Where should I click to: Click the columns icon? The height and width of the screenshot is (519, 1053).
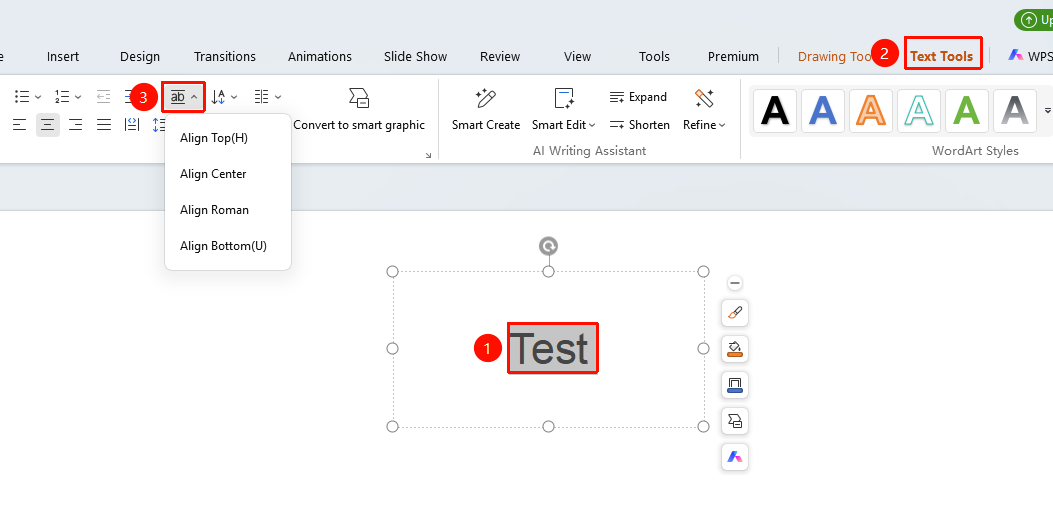pos(262,97)
